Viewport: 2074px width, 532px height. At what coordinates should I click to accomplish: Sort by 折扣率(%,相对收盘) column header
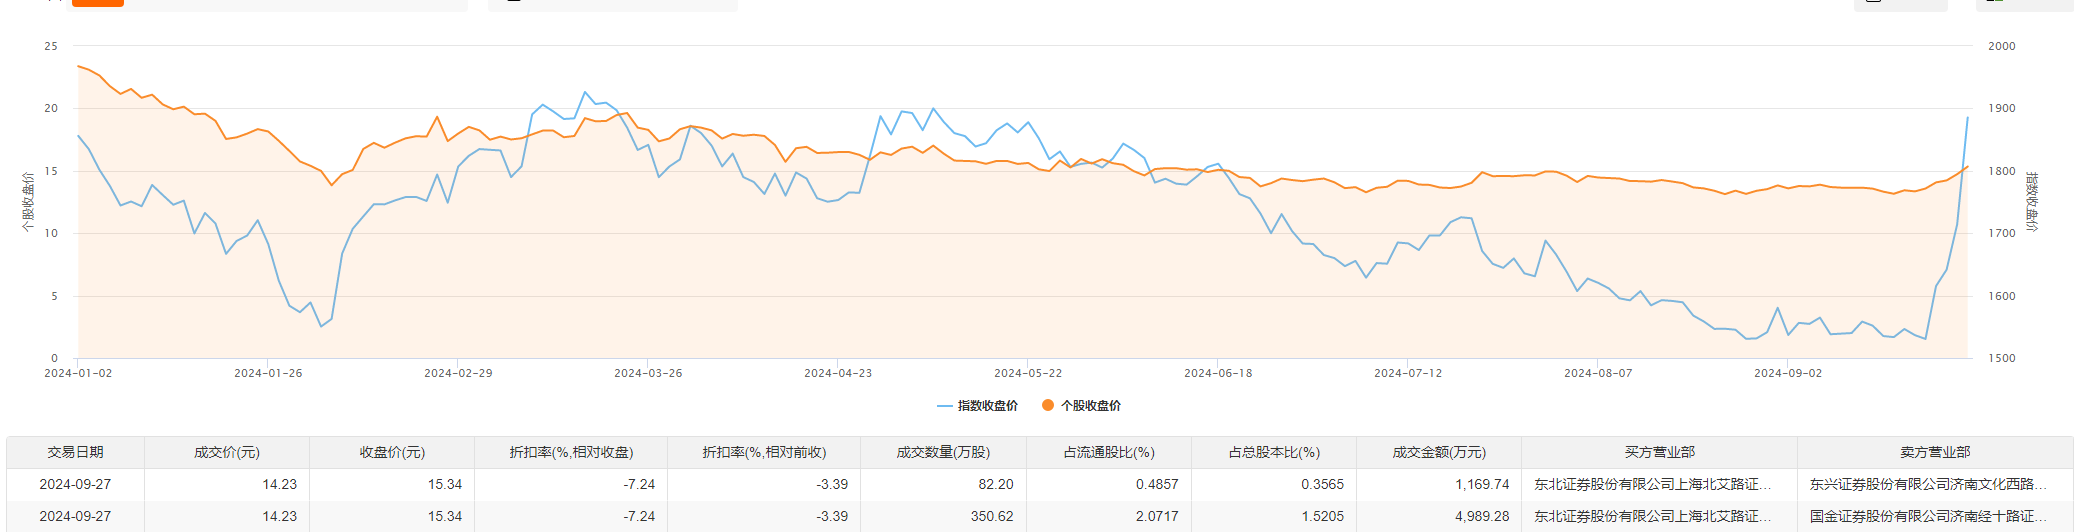(571, 452)
